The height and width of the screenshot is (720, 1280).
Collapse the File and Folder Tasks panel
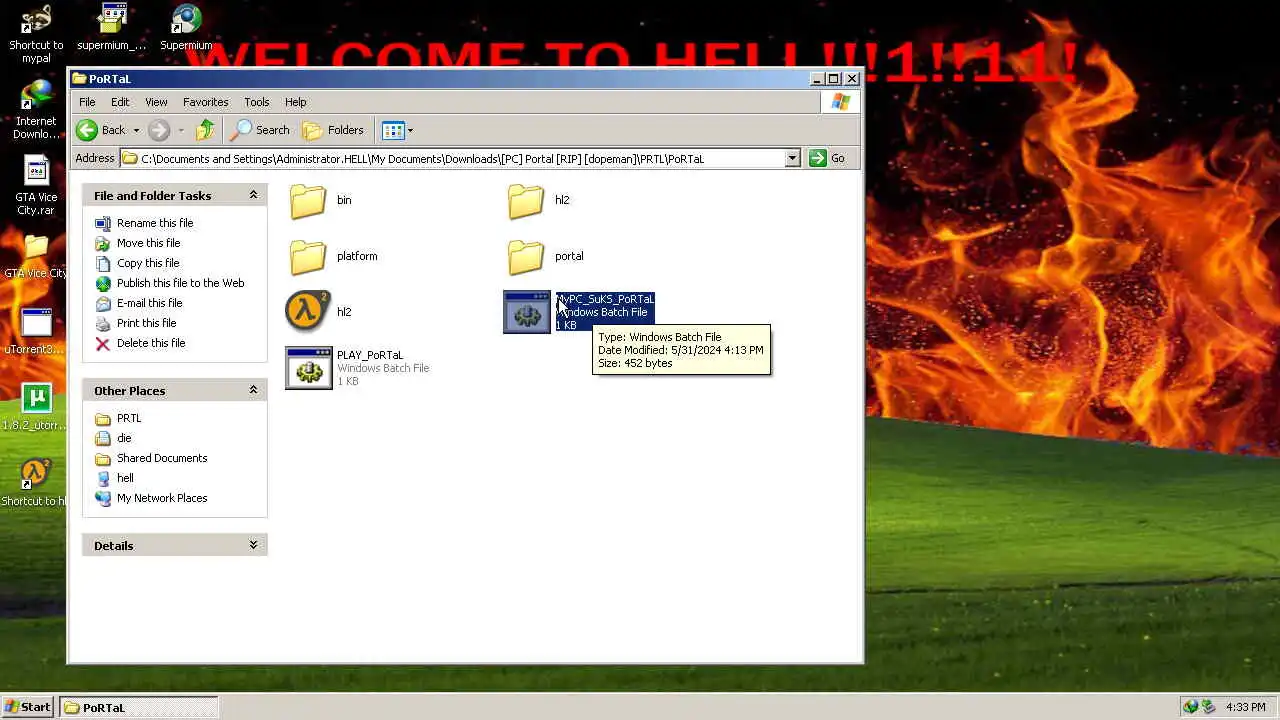253,195
